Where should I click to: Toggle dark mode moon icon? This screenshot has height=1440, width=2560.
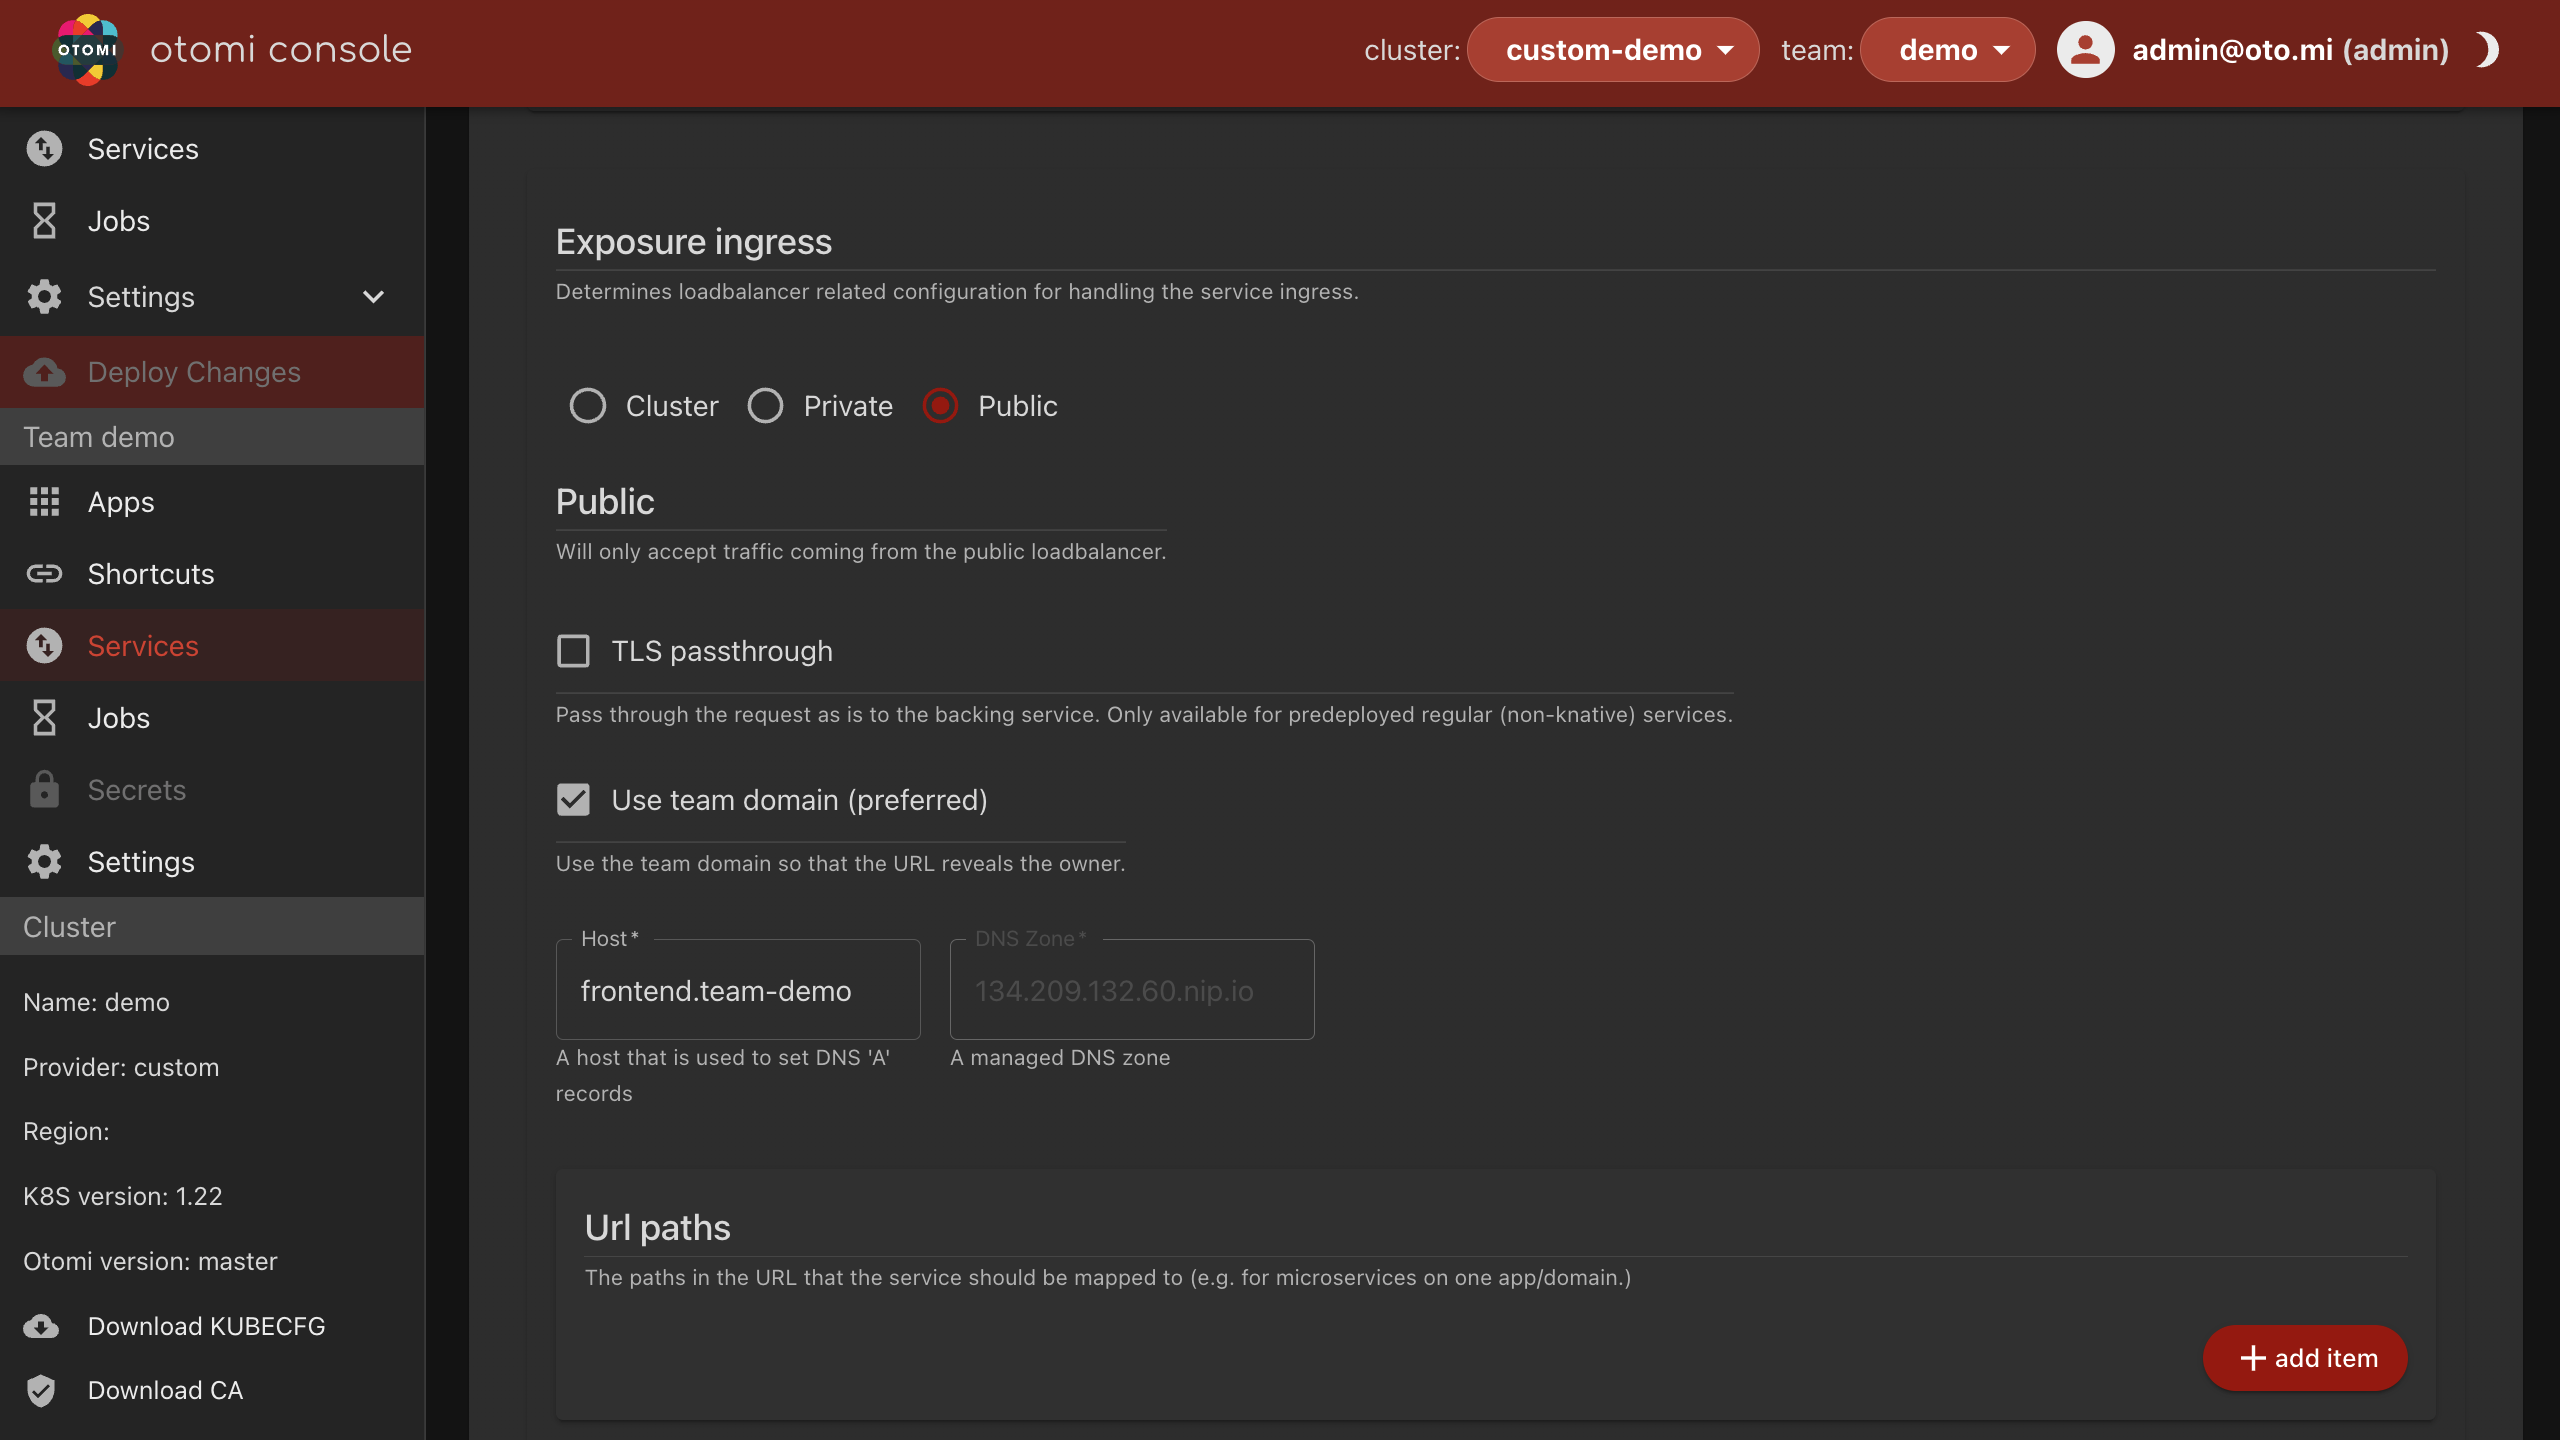pos(2487,50)
